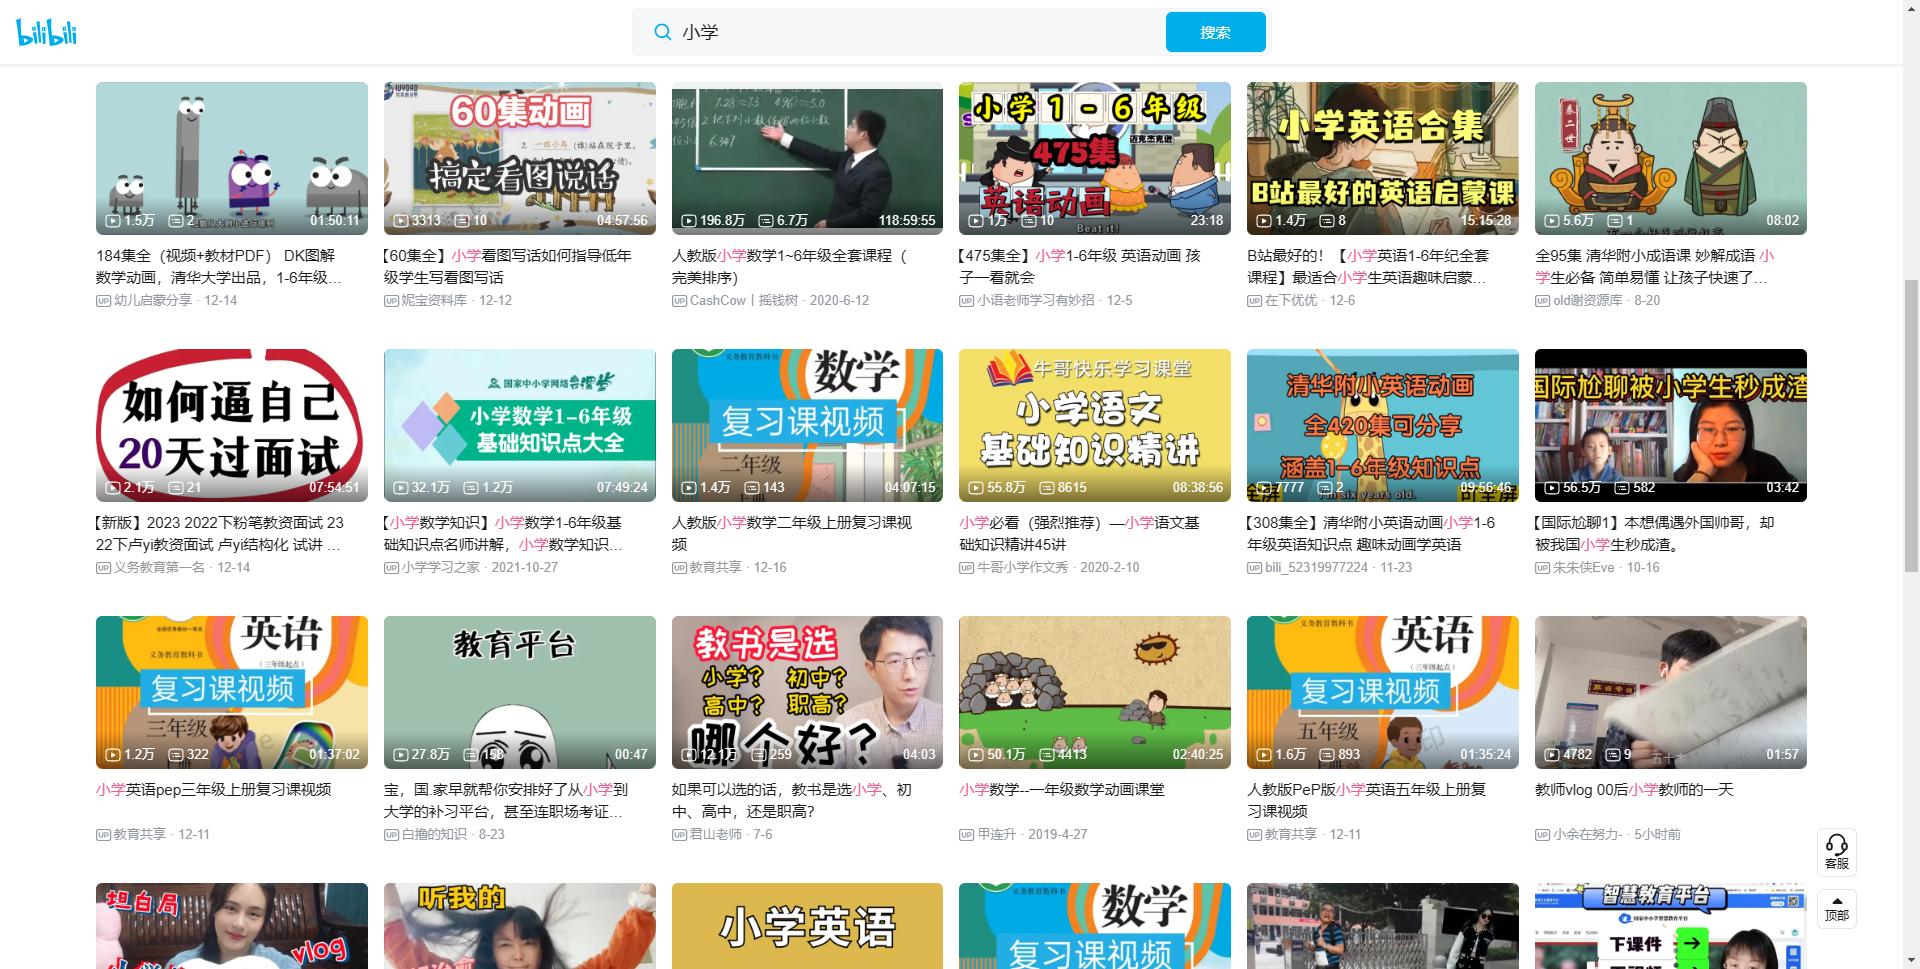This screenshot has height=969, width=1920.
Task: Open uploader CashCow｜摇钱树 profile
Action: (740, 300)
